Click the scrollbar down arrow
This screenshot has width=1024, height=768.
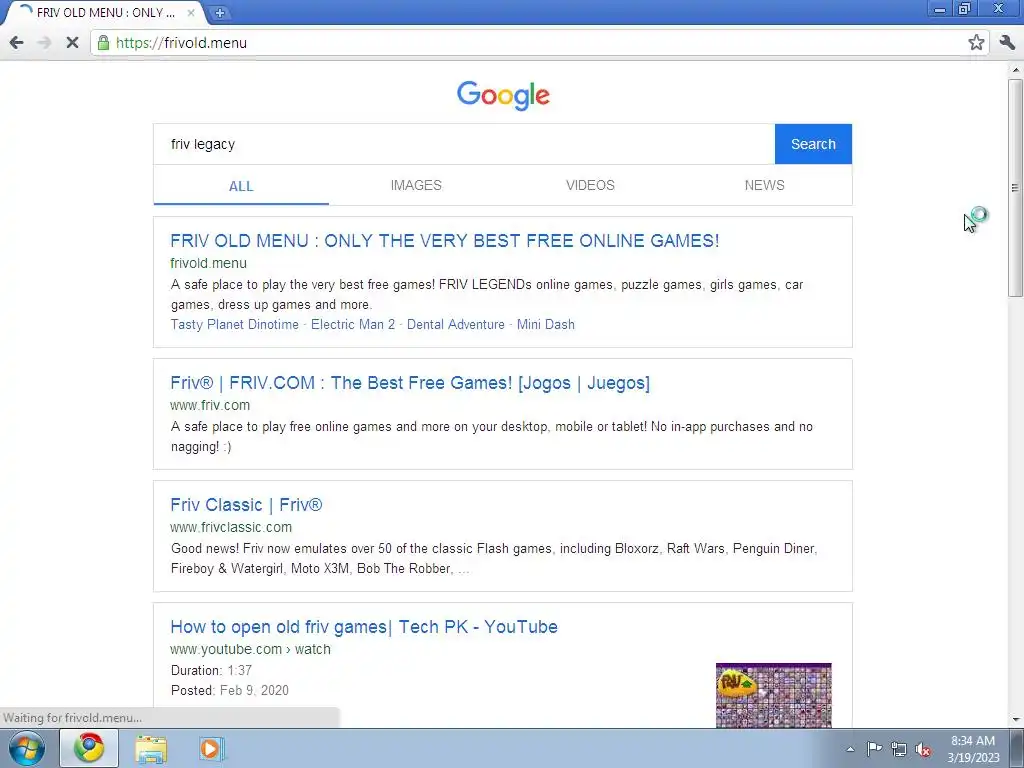pos(1015,720)
